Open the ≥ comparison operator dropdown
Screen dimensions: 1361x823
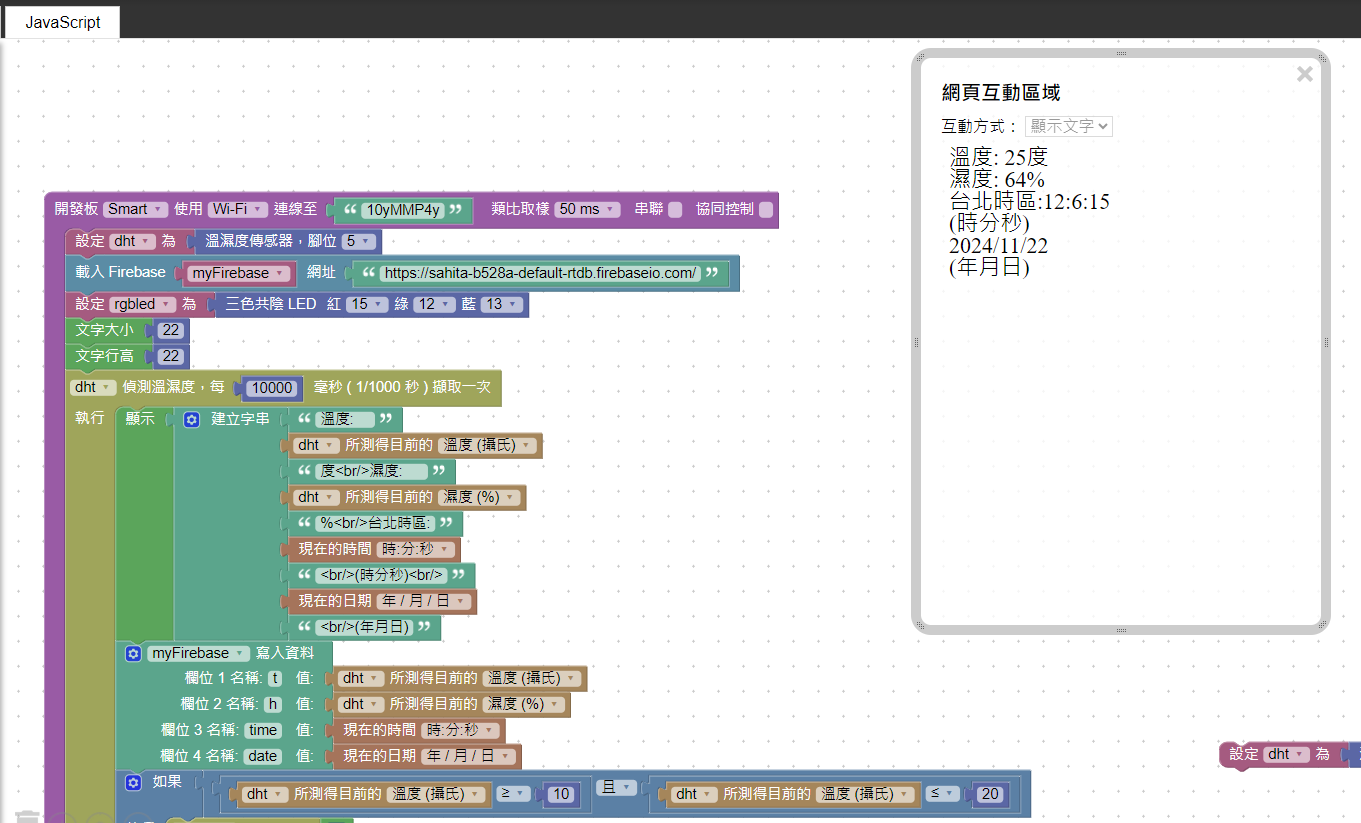tap(512, 794)
